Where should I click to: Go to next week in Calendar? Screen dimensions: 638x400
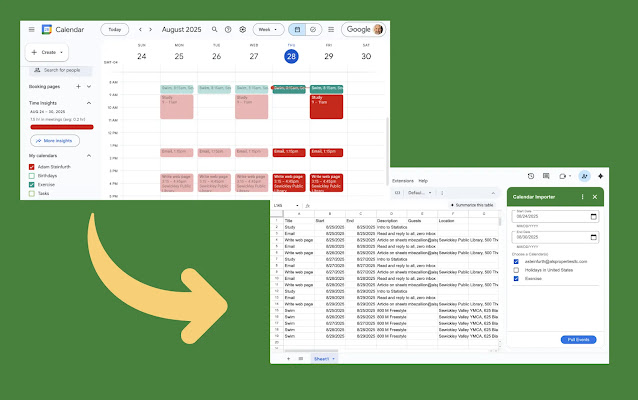click(x=151, y=29)
